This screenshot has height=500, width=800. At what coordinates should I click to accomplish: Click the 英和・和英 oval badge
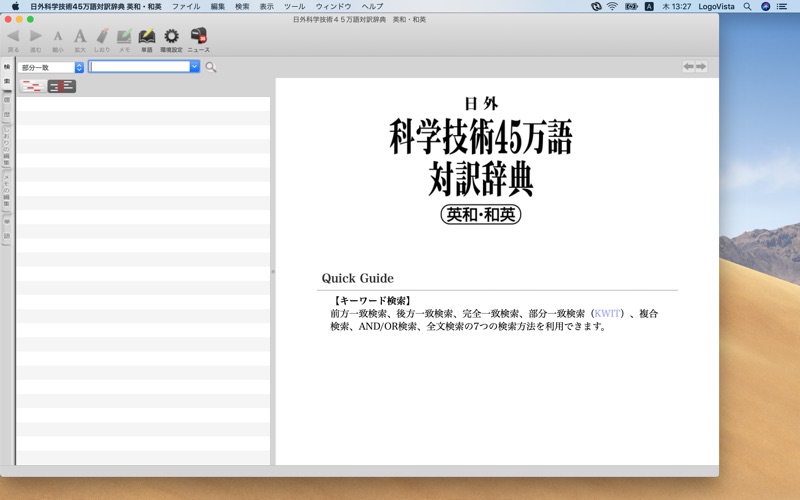(481, 214)
